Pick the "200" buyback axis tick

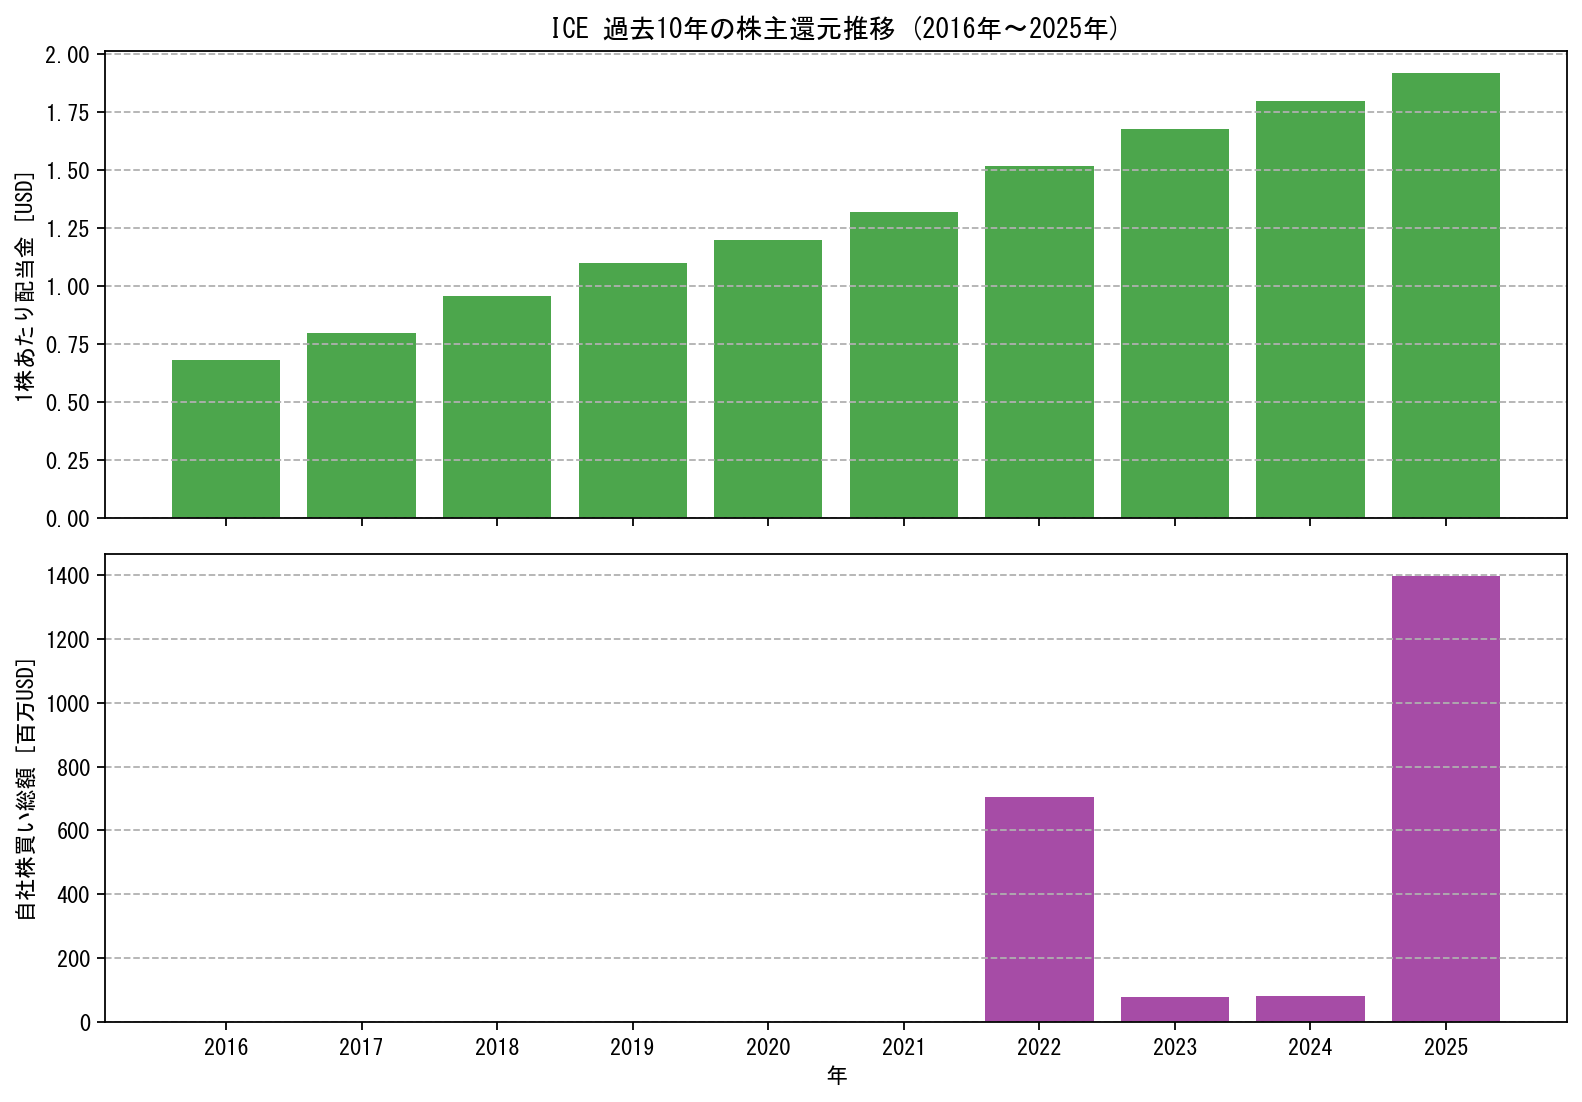pyautogui.click(x=74, y=959)
